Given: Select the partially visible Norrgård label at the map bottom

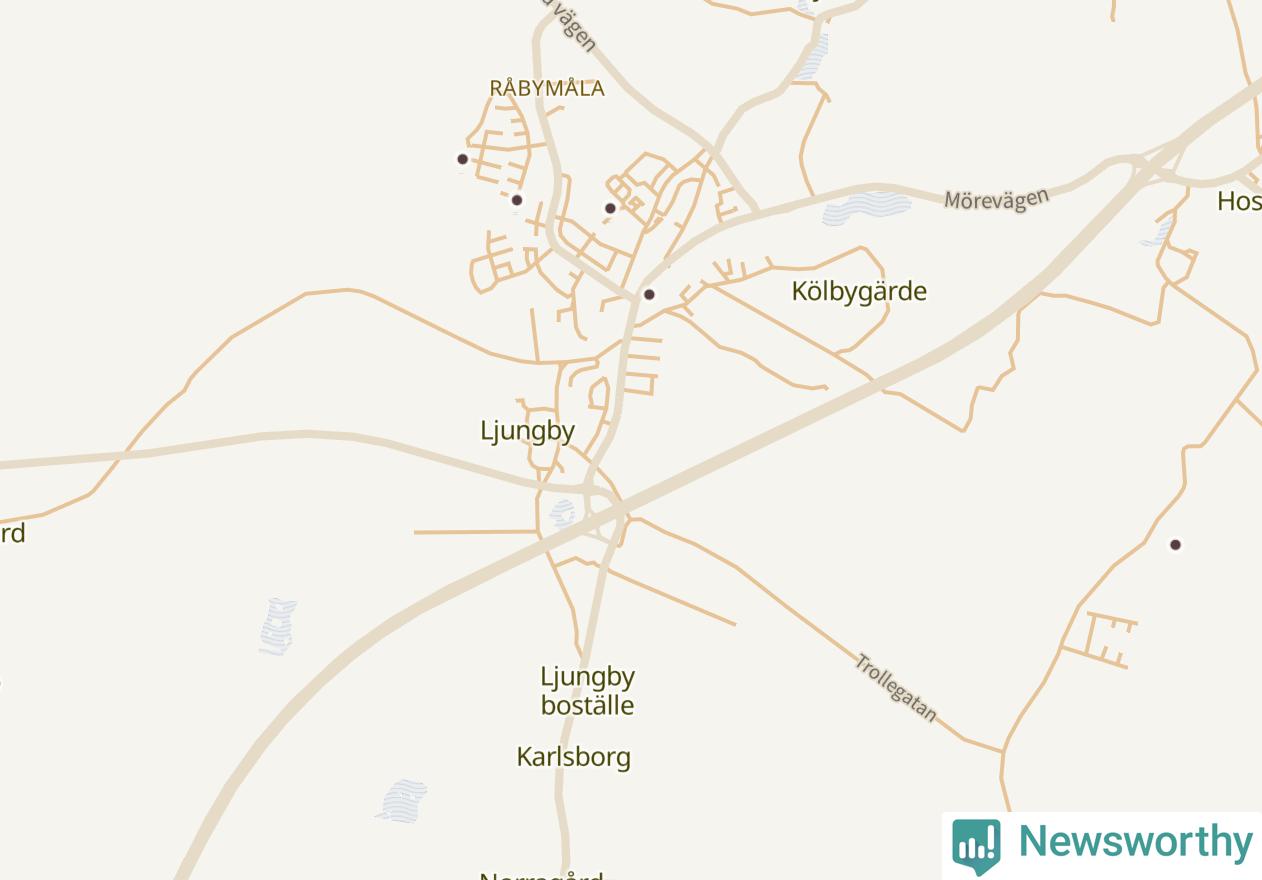Looking at the screenshot, I should coord(541,876).
